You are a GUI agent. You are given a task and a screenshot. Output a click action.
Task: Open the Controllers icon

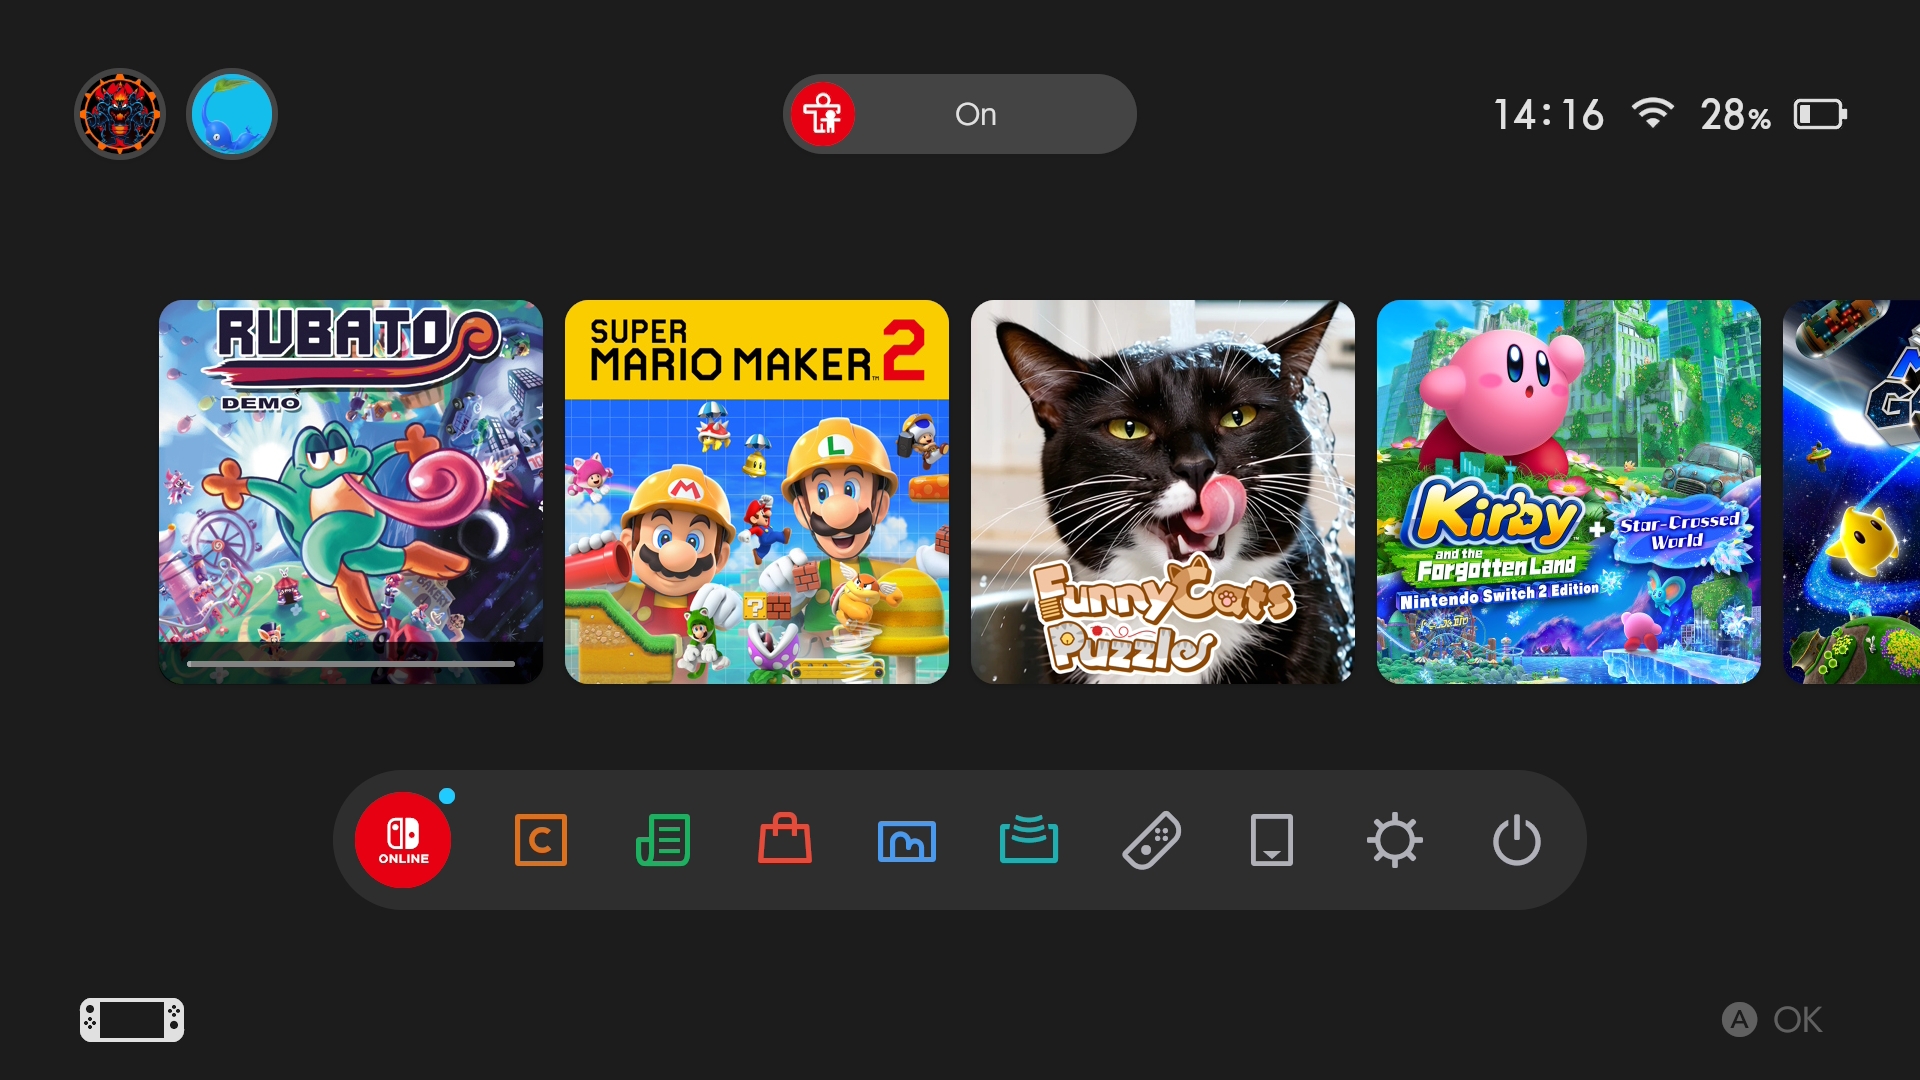[x=1151, y=840]
